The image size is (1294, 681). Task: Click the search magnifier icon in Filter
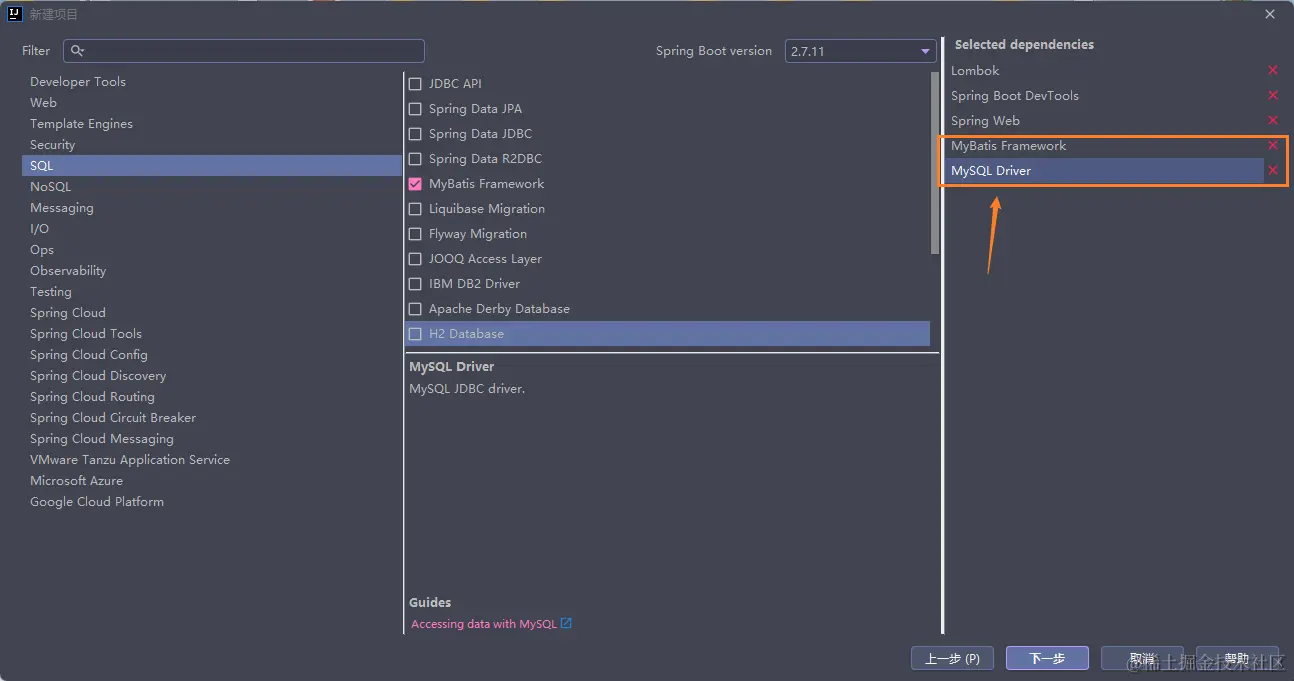point(78,51)
